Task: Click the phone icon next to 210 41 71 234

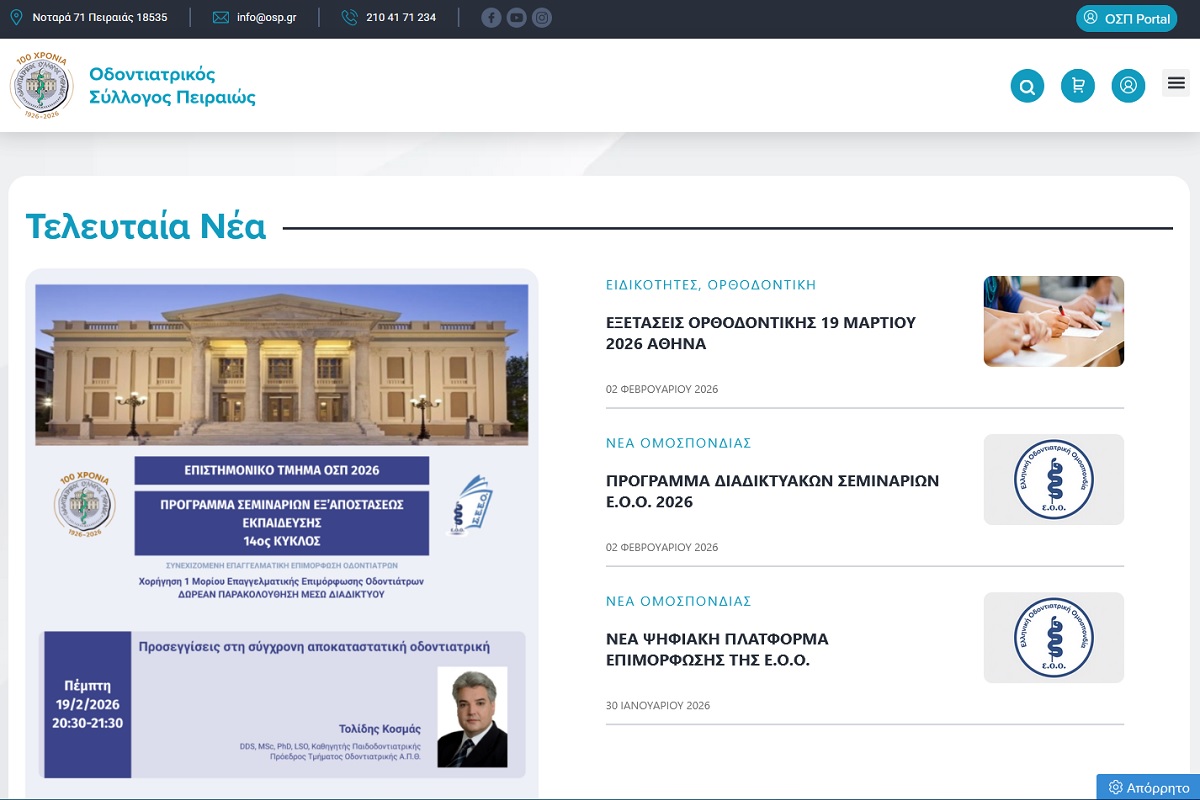Action: pyautogui.click(x=349, y=17)
